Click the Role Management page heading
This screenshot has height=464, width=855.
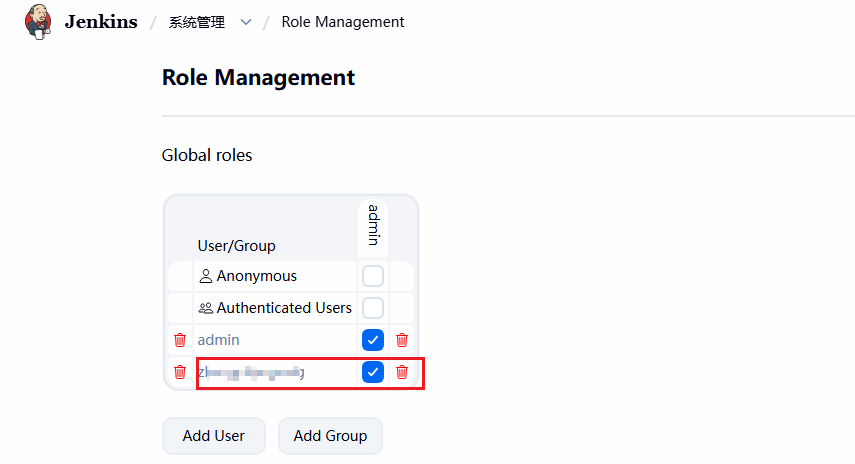[258, 77]
